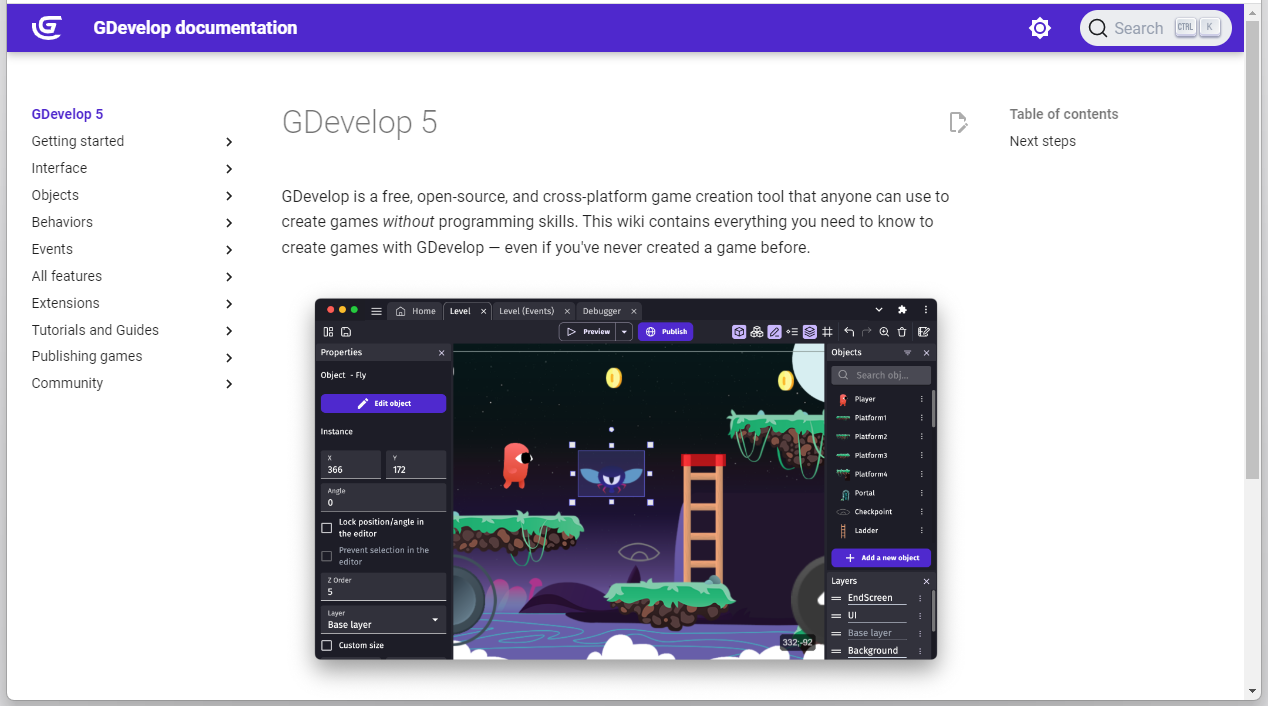Expand the chevron beside Extensions
Screen dimensions: 1268x706
click(x=229, y=304)
